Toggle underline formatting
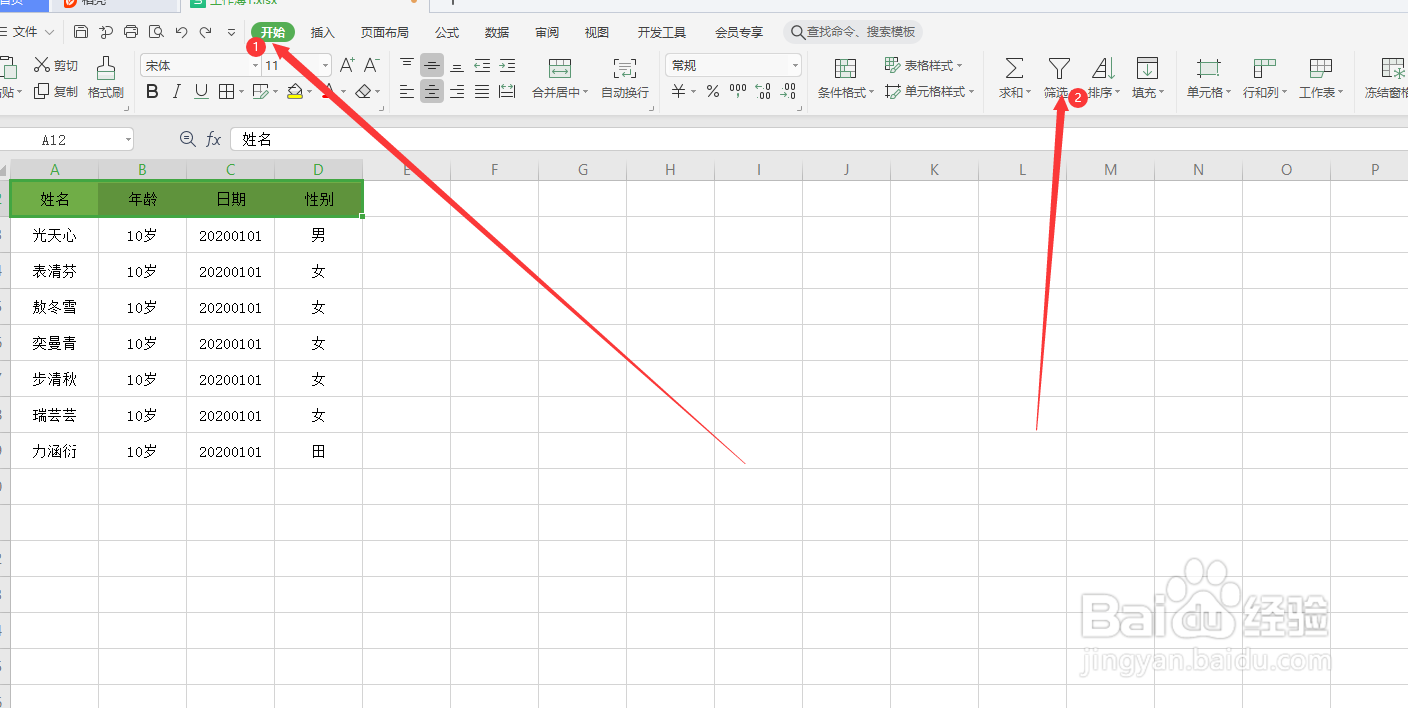The image size is (1408, 708). (201, 91)
